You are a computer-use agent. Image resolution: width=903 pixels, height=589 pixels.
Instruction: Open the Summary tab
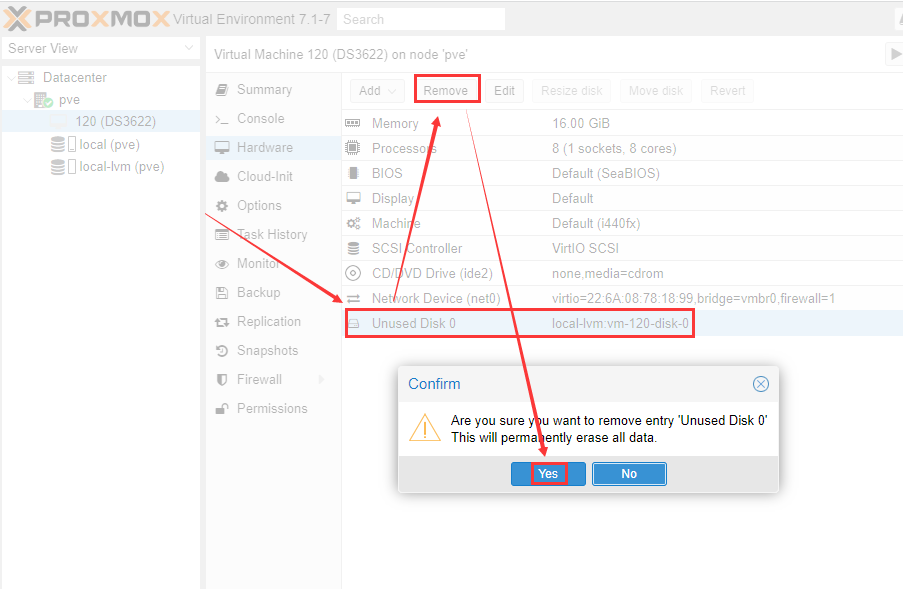pos(274,89)
